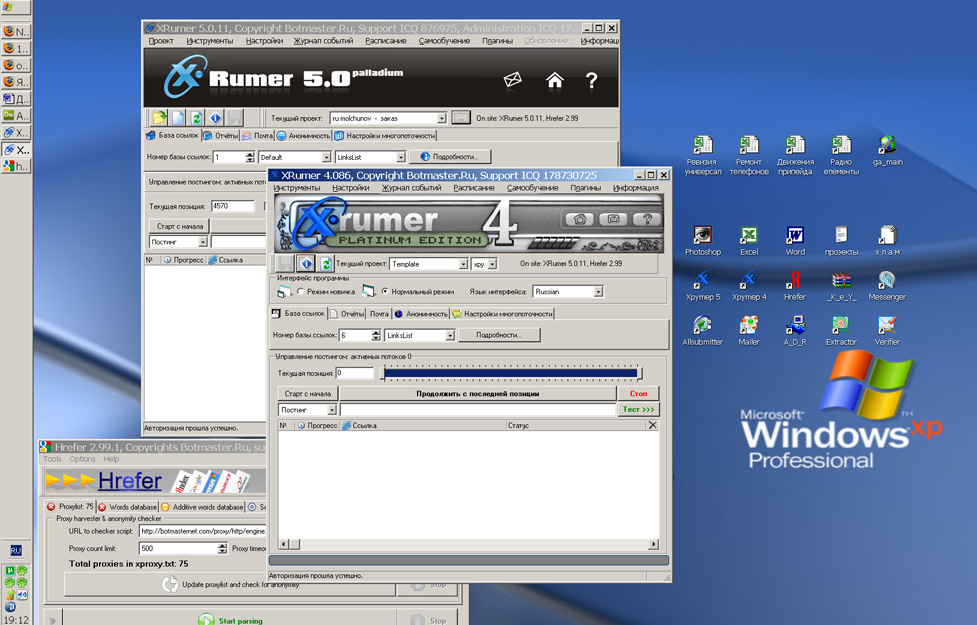
Task: Open the ga_main desktop icon
Action: pyautogui.click(x=887, y=151)
